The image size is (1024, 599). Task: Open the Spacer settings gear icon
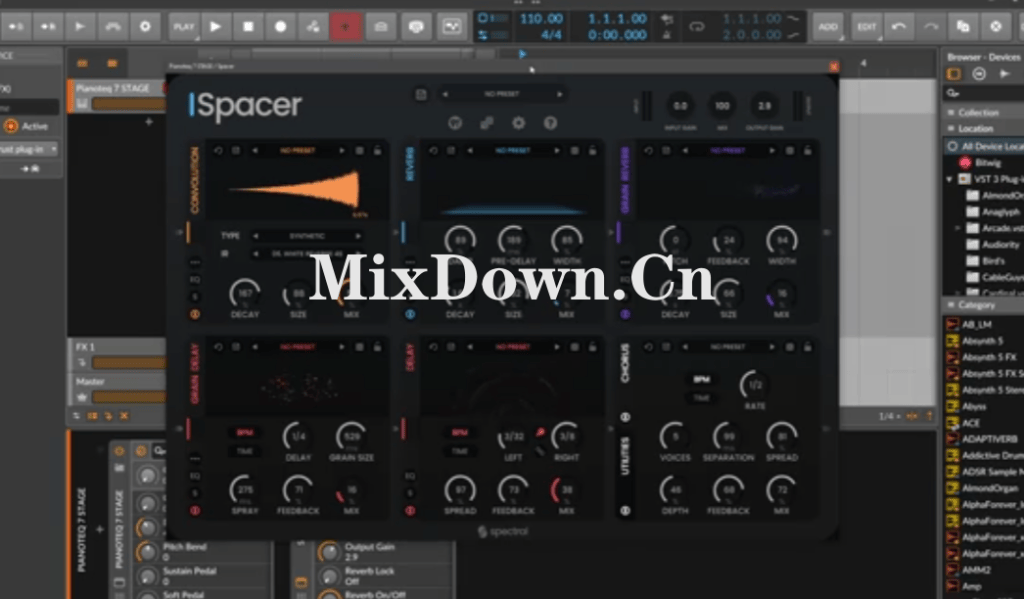pyautogui.click(x=519, y=123)
